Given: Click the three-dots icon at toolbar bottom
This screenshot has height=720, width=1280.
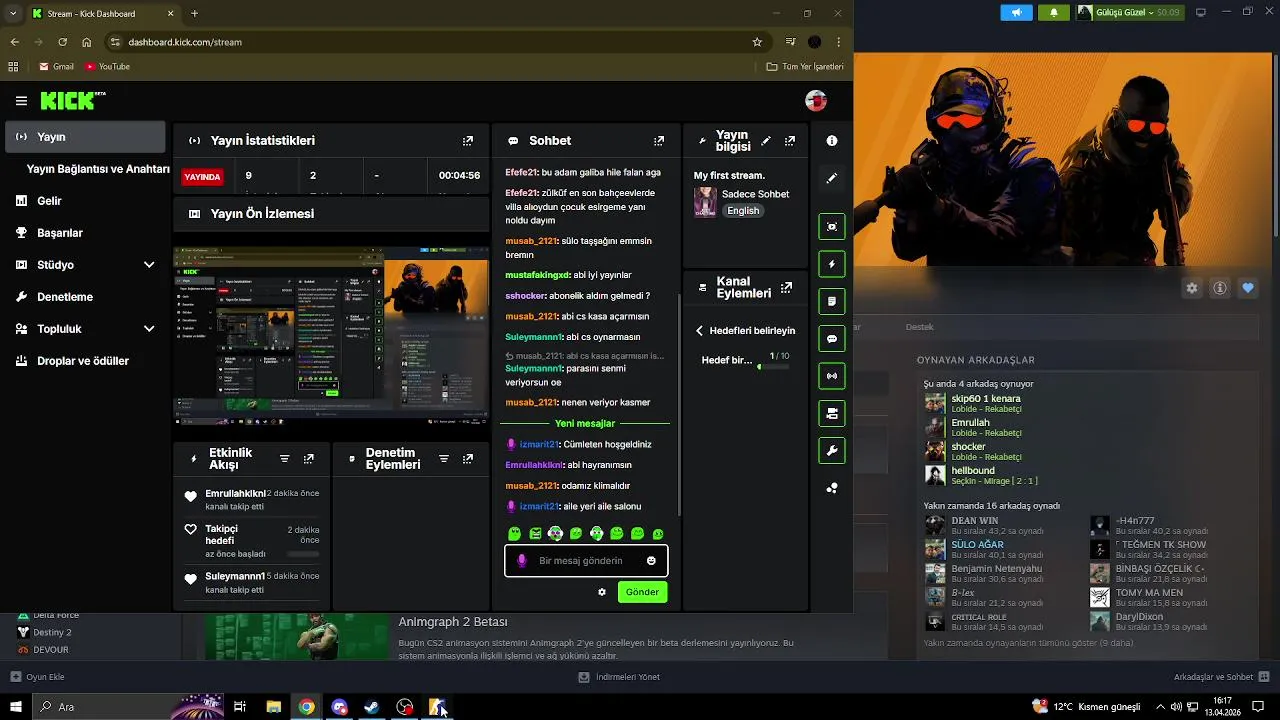Looking at the screenshot, I should coord(831,488).
